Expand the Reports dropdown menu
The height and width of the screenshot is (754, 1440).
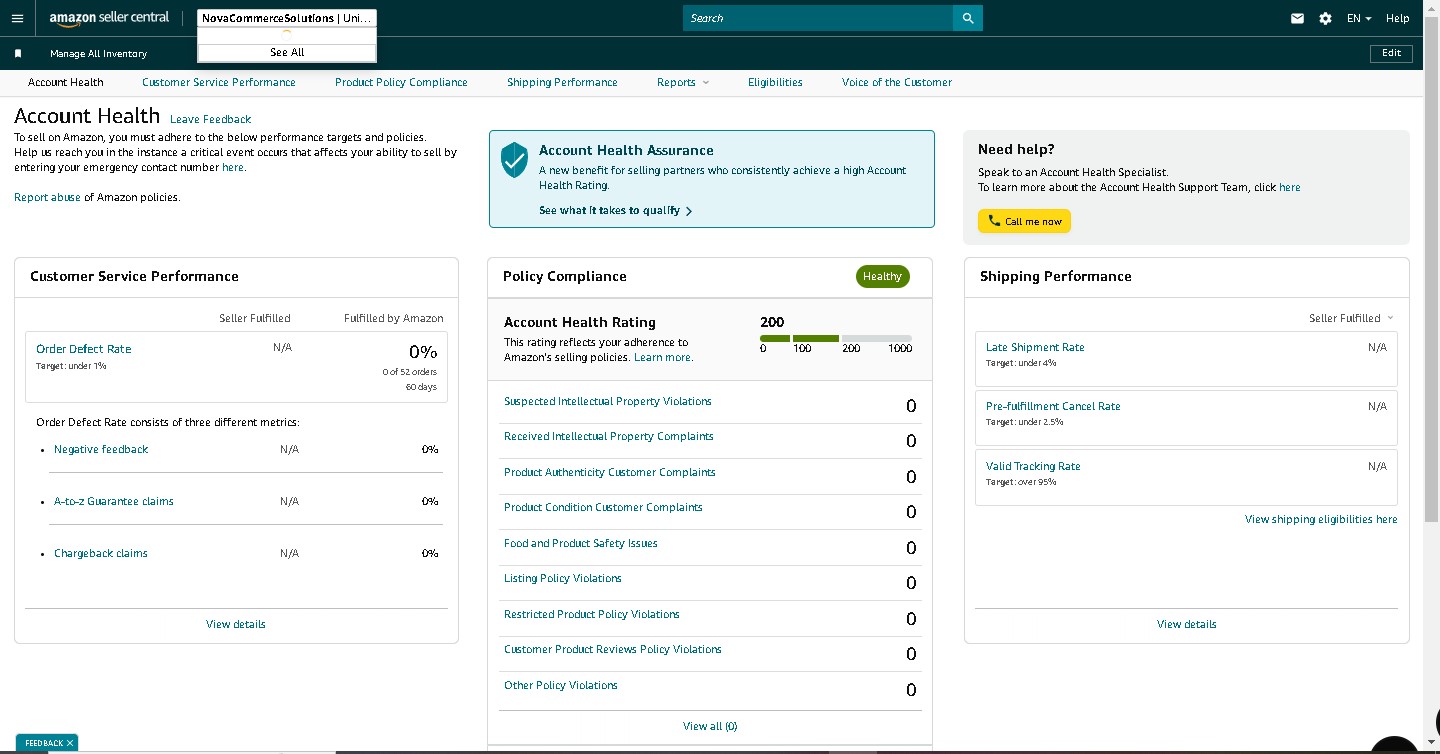pos(683,82)
